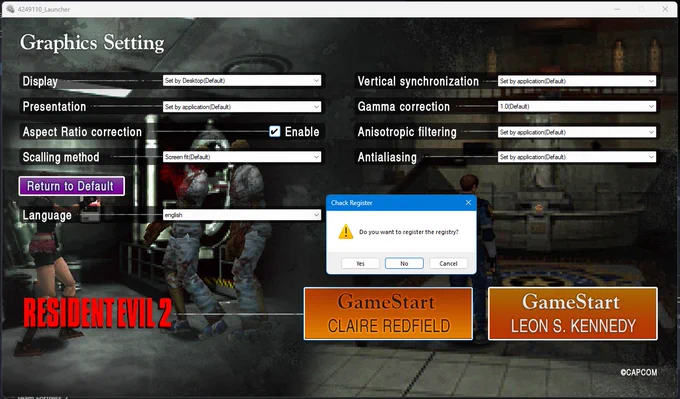Click the warning icon in the dialog
This screenshot has width=680, height=399.
click(x=346, y=232)
